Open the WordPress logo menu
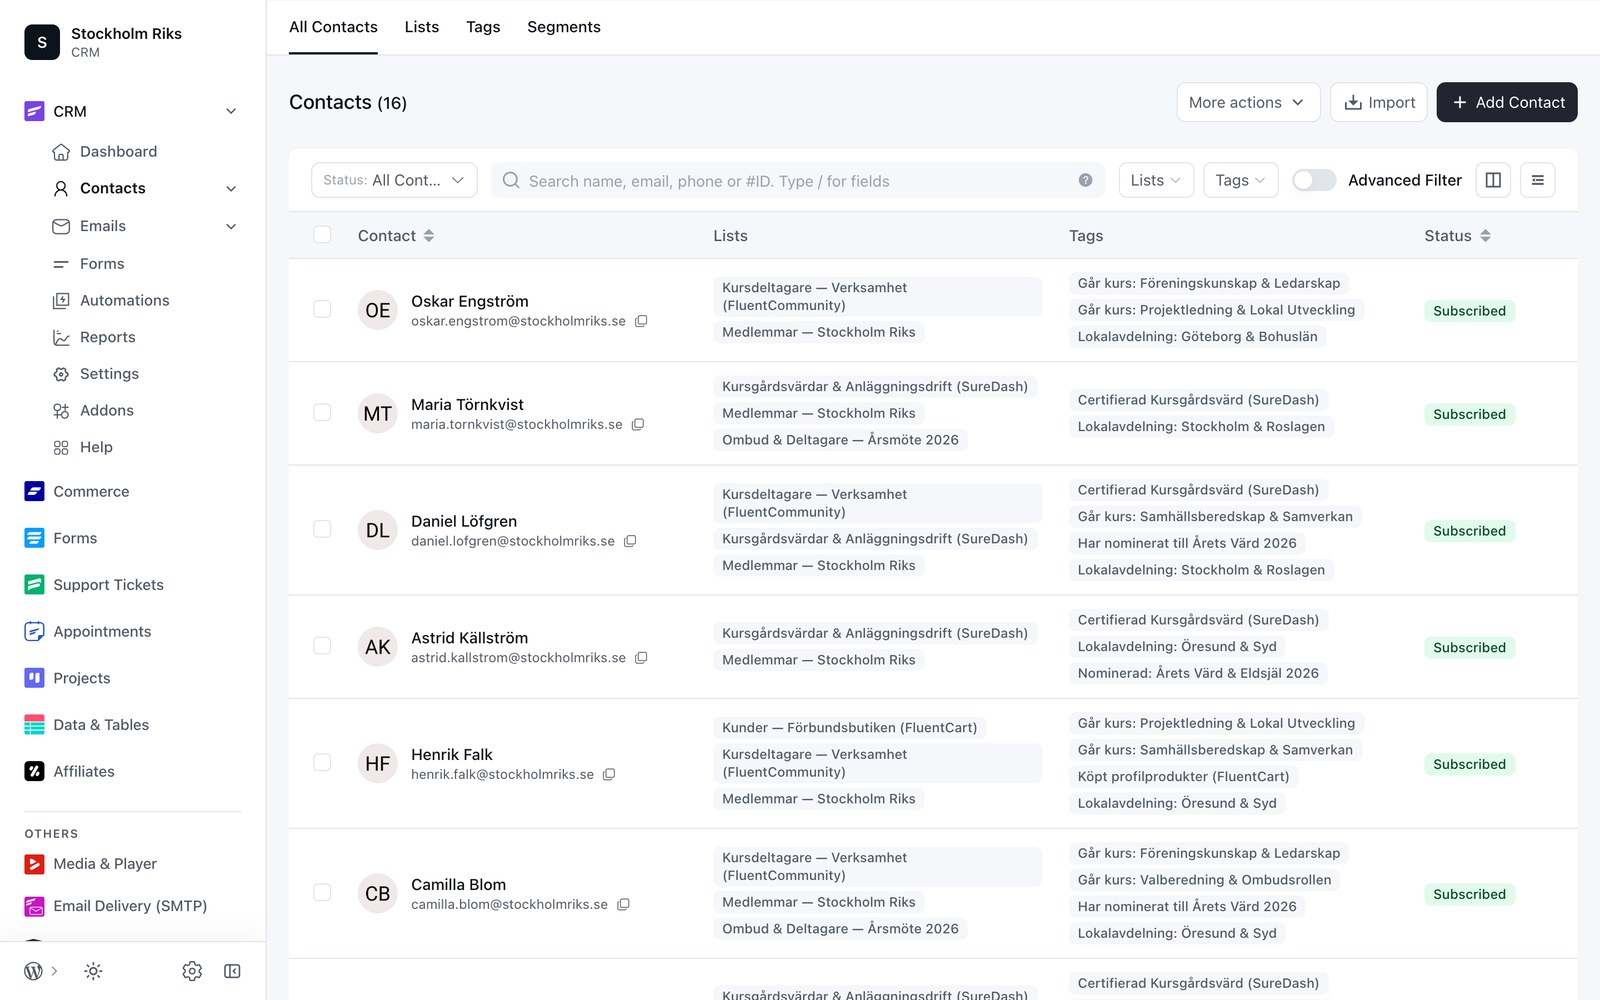The width and height of the screenshot is (1600, 1000). pyautogui.click(x=33, y=971)
